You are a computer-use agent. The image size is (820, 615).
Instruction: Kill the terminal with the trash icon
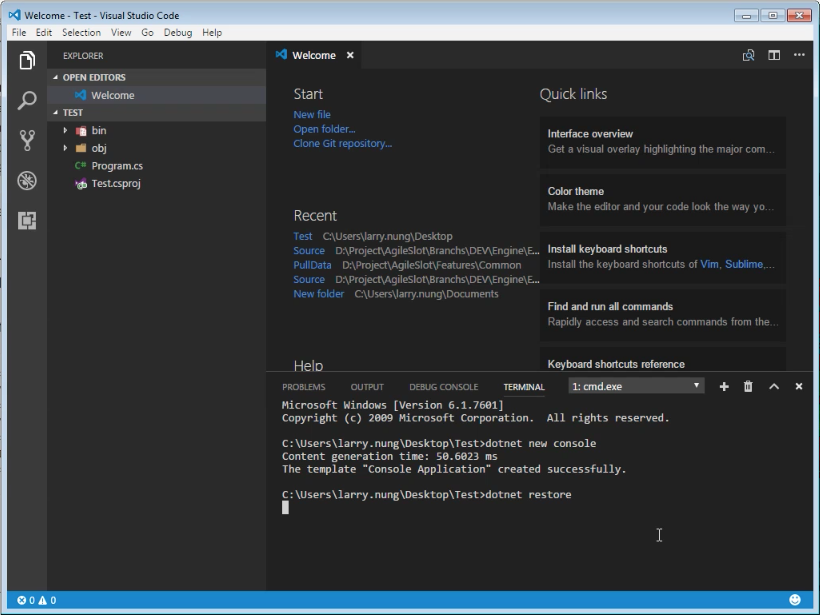748,386
